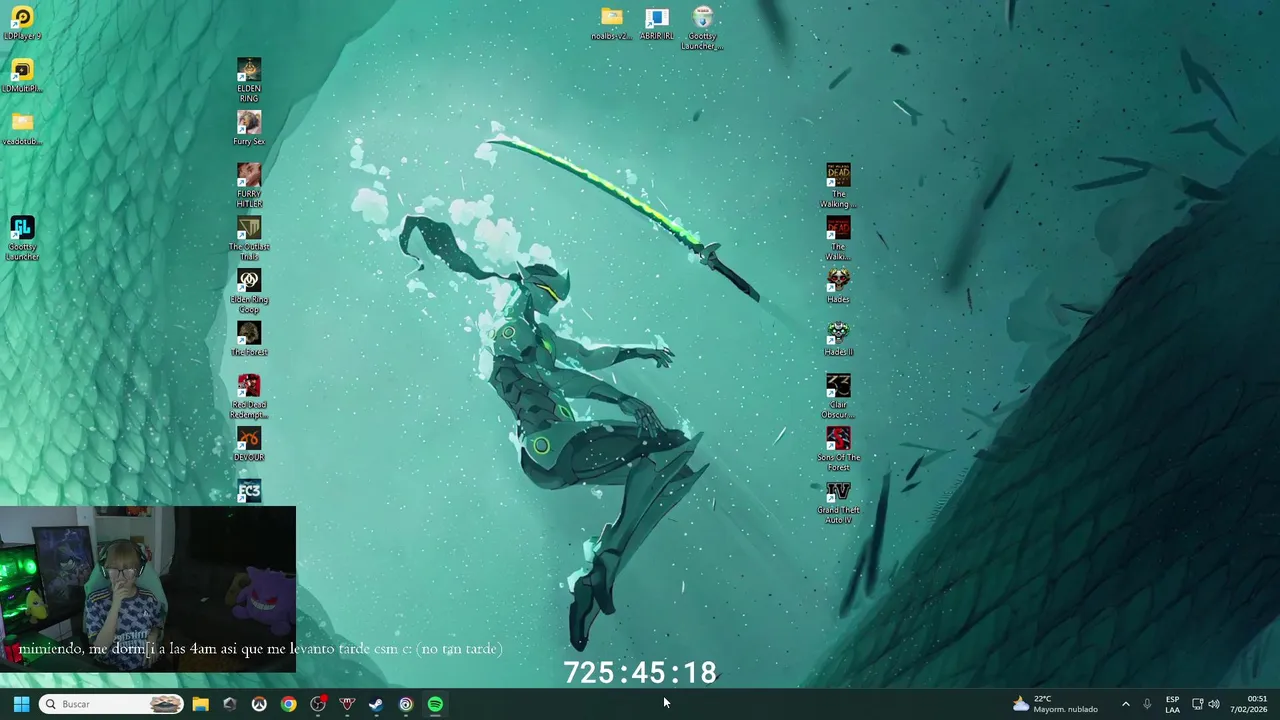Screen dimensions: 1280x720
Task: Click the microphone tray icon
Action: pyautogui.click(x=1147, y=704)
